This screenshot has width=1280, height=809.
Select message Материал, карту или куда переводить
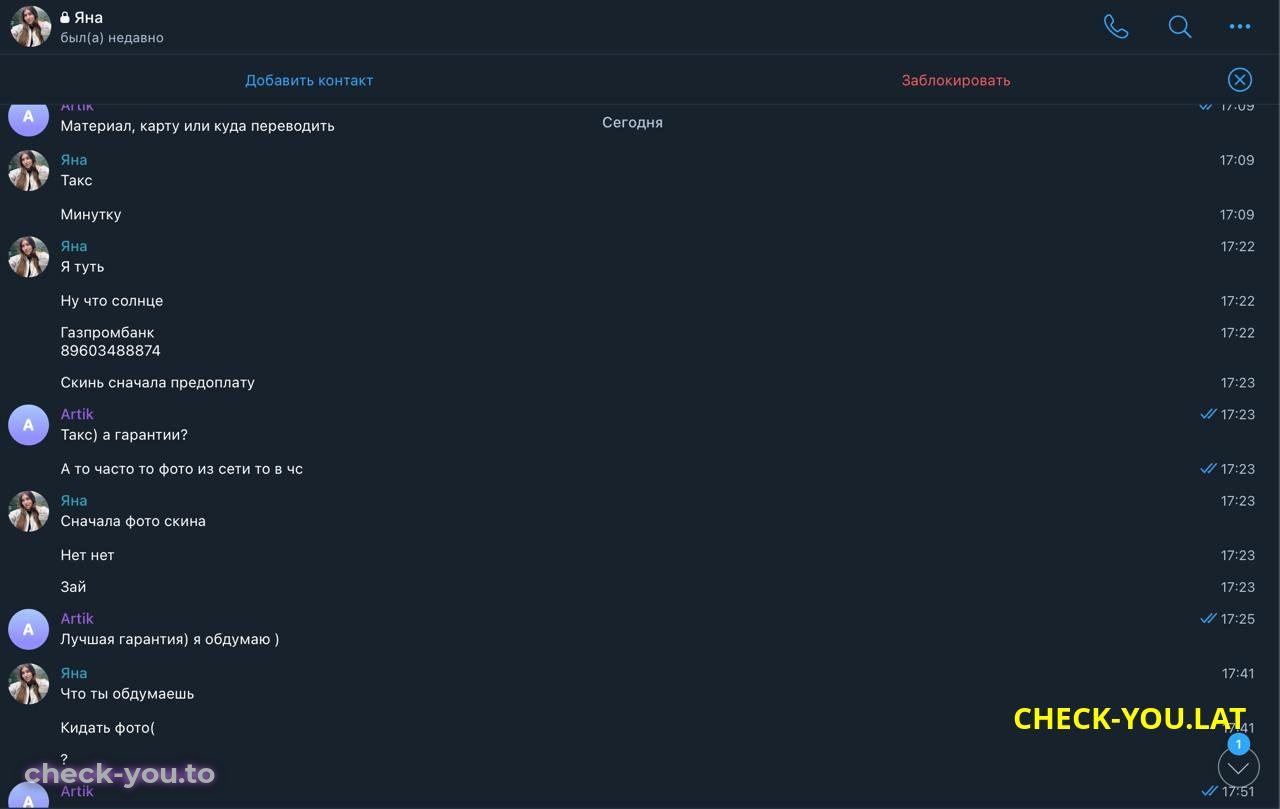pyautogui.click(x=198, y=126)
